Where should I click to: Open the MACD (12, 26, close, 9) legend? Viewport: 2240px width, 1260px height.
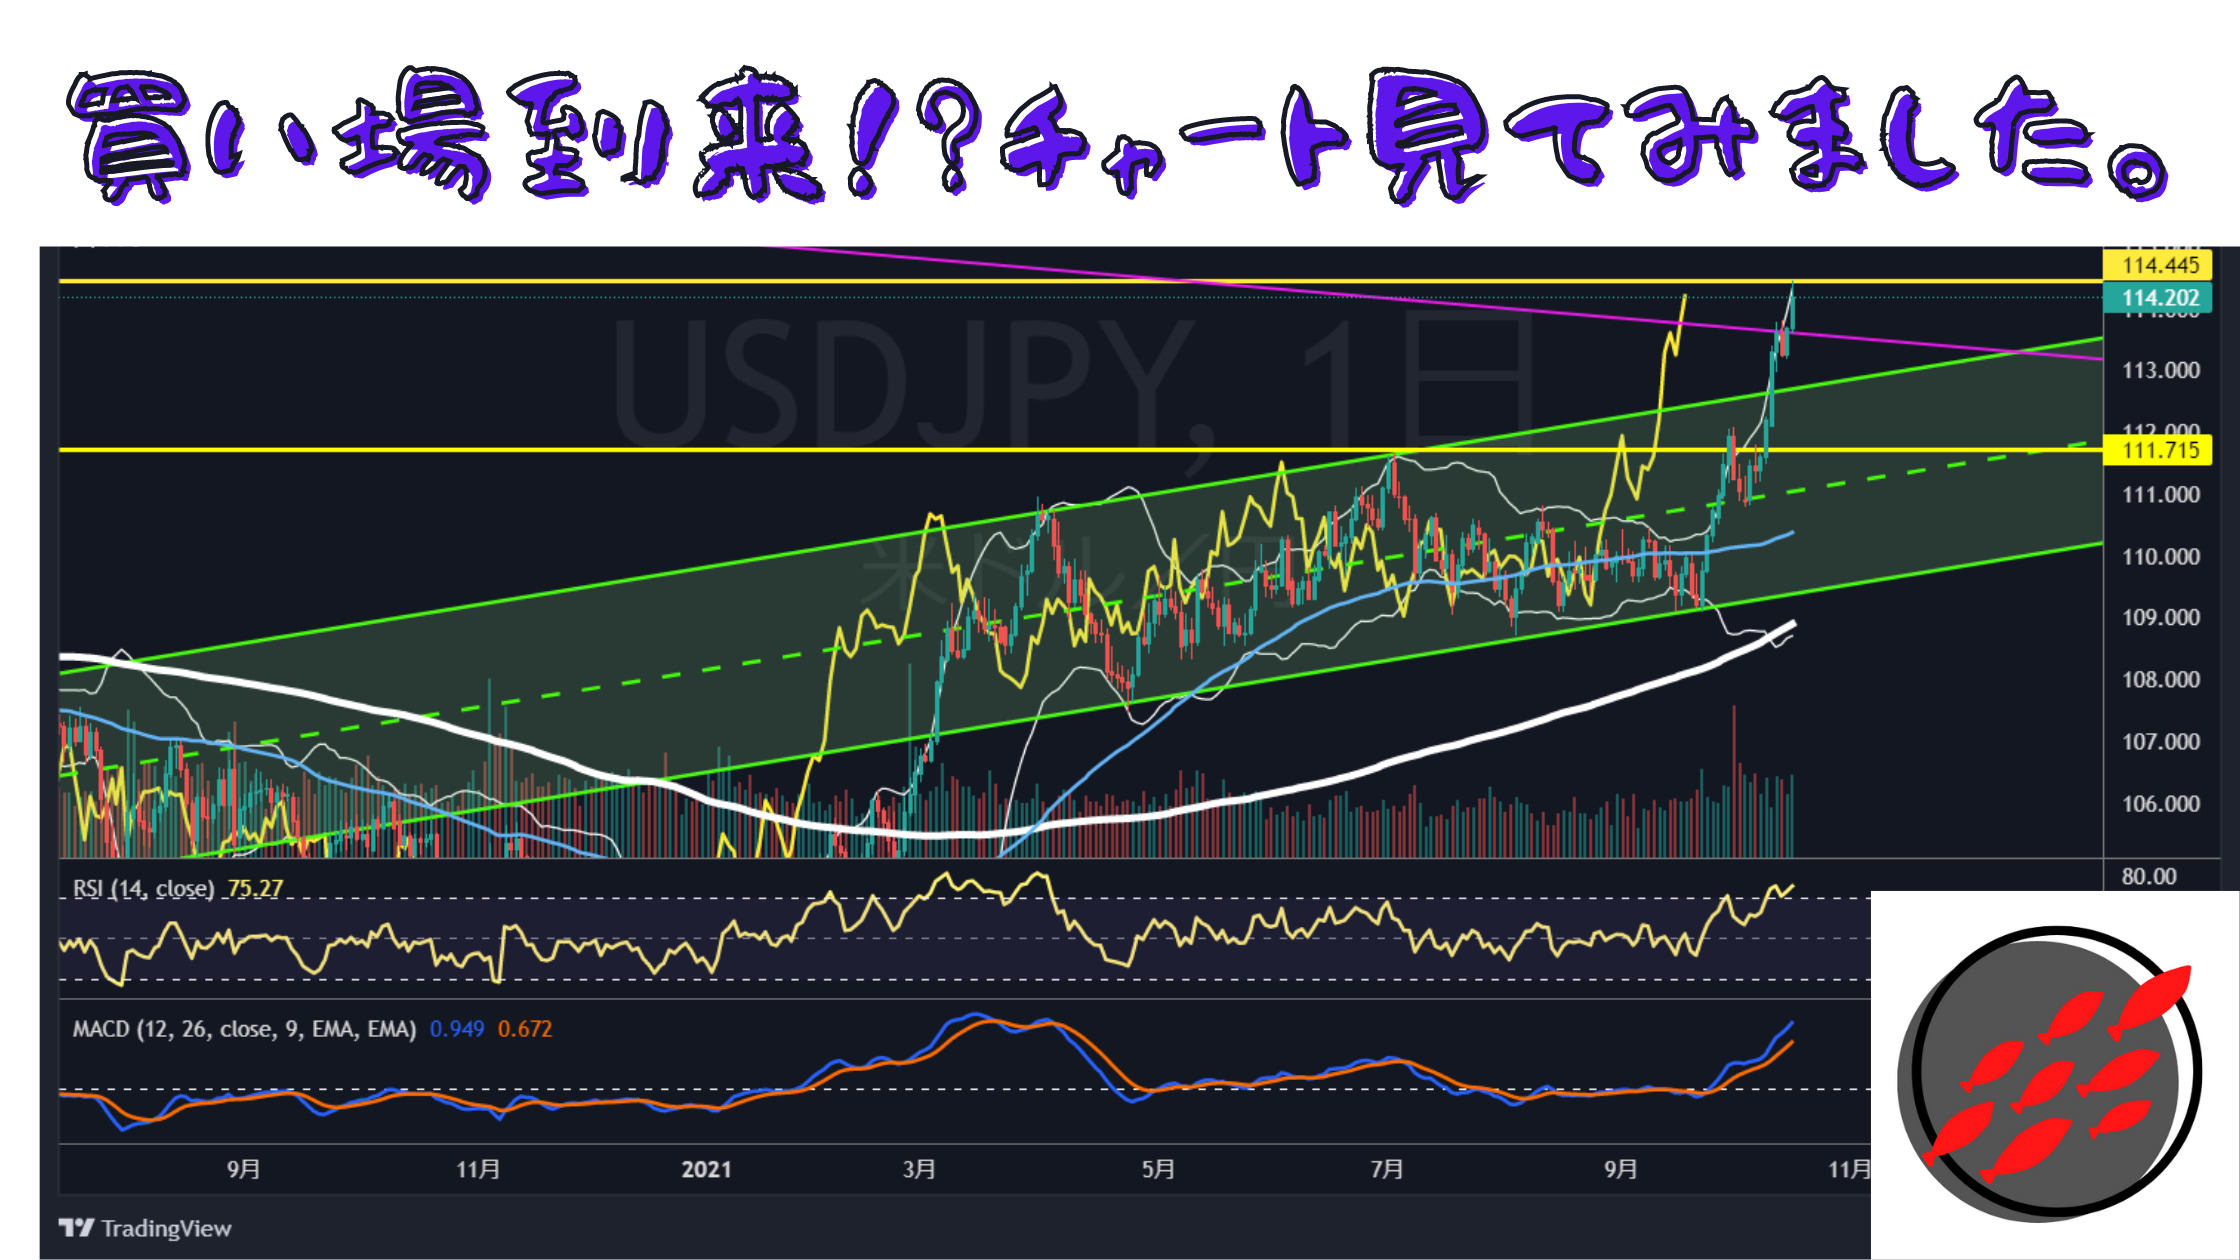tap(243, 1029)
